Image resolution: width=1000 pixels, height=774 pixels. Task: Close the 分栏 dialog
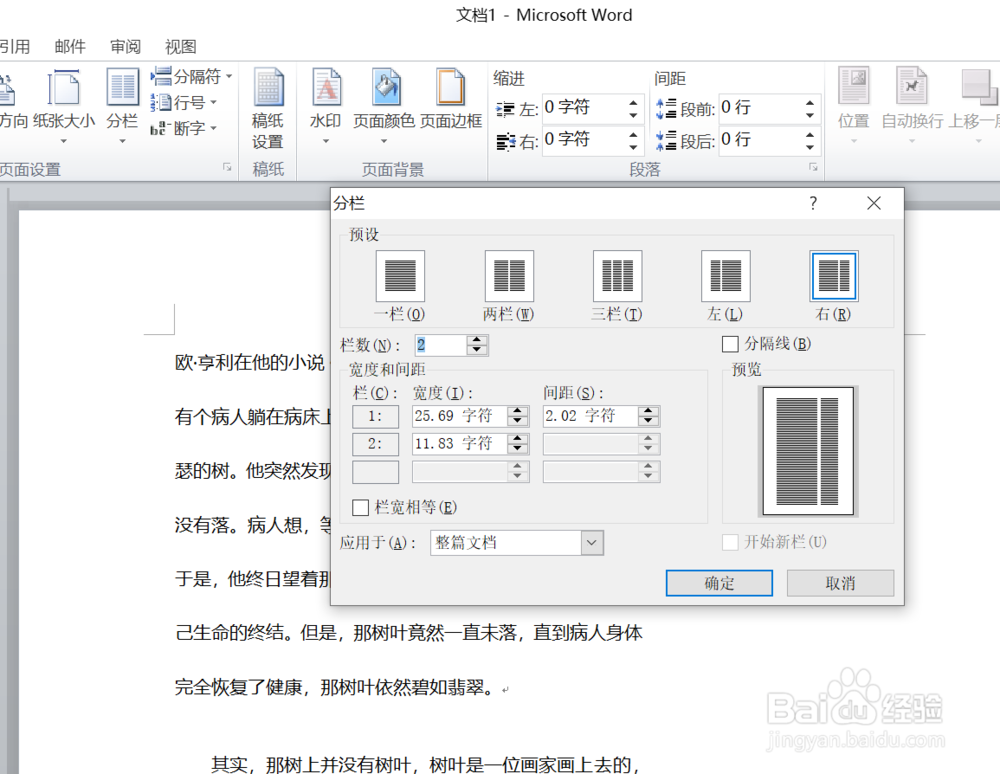click(x=874, y=203)
